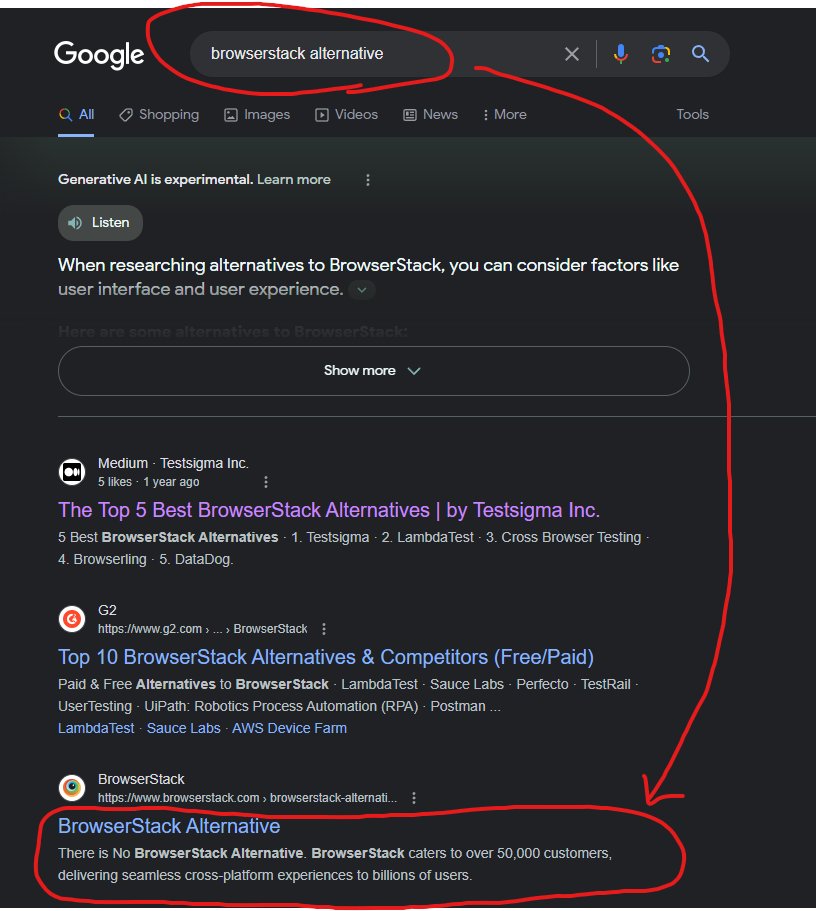816x911 pixels.
Task: Switch to the Videos tab
Action: (x=346, y=114)
